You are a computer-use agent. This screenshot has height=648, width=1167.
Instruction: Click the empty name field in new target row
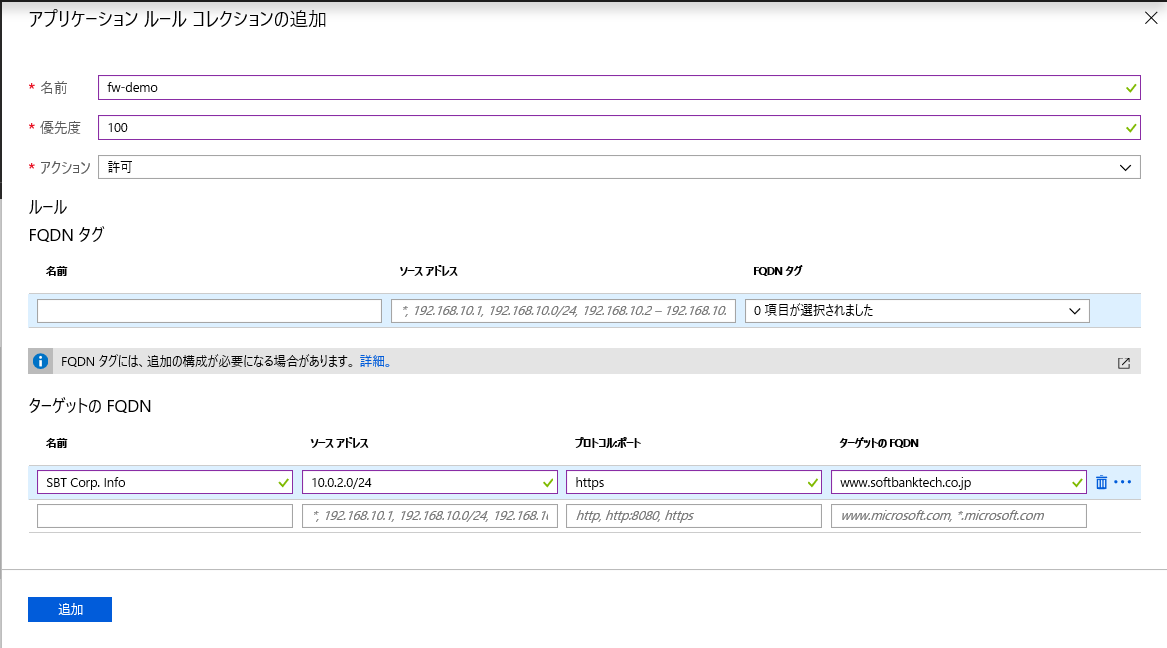pyautogui.click(x=165, y=516)
